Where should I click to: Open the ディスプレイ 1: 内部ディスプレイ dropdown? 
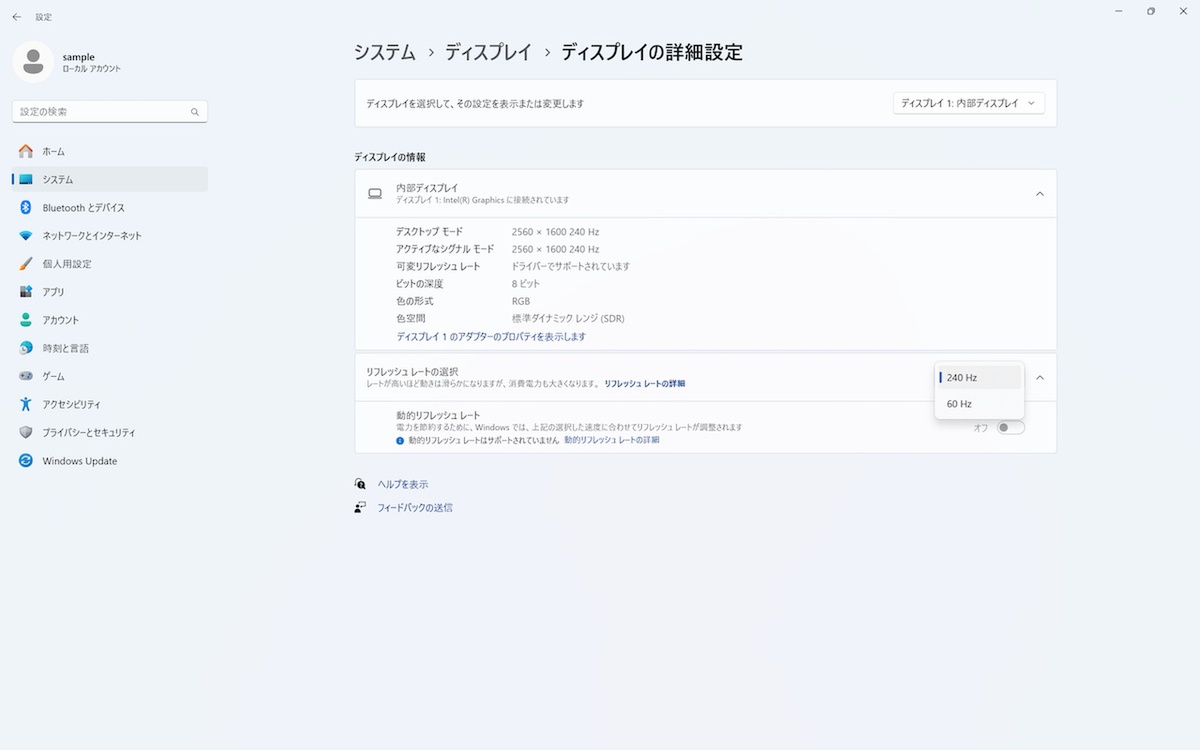click(x=968, y=103)
